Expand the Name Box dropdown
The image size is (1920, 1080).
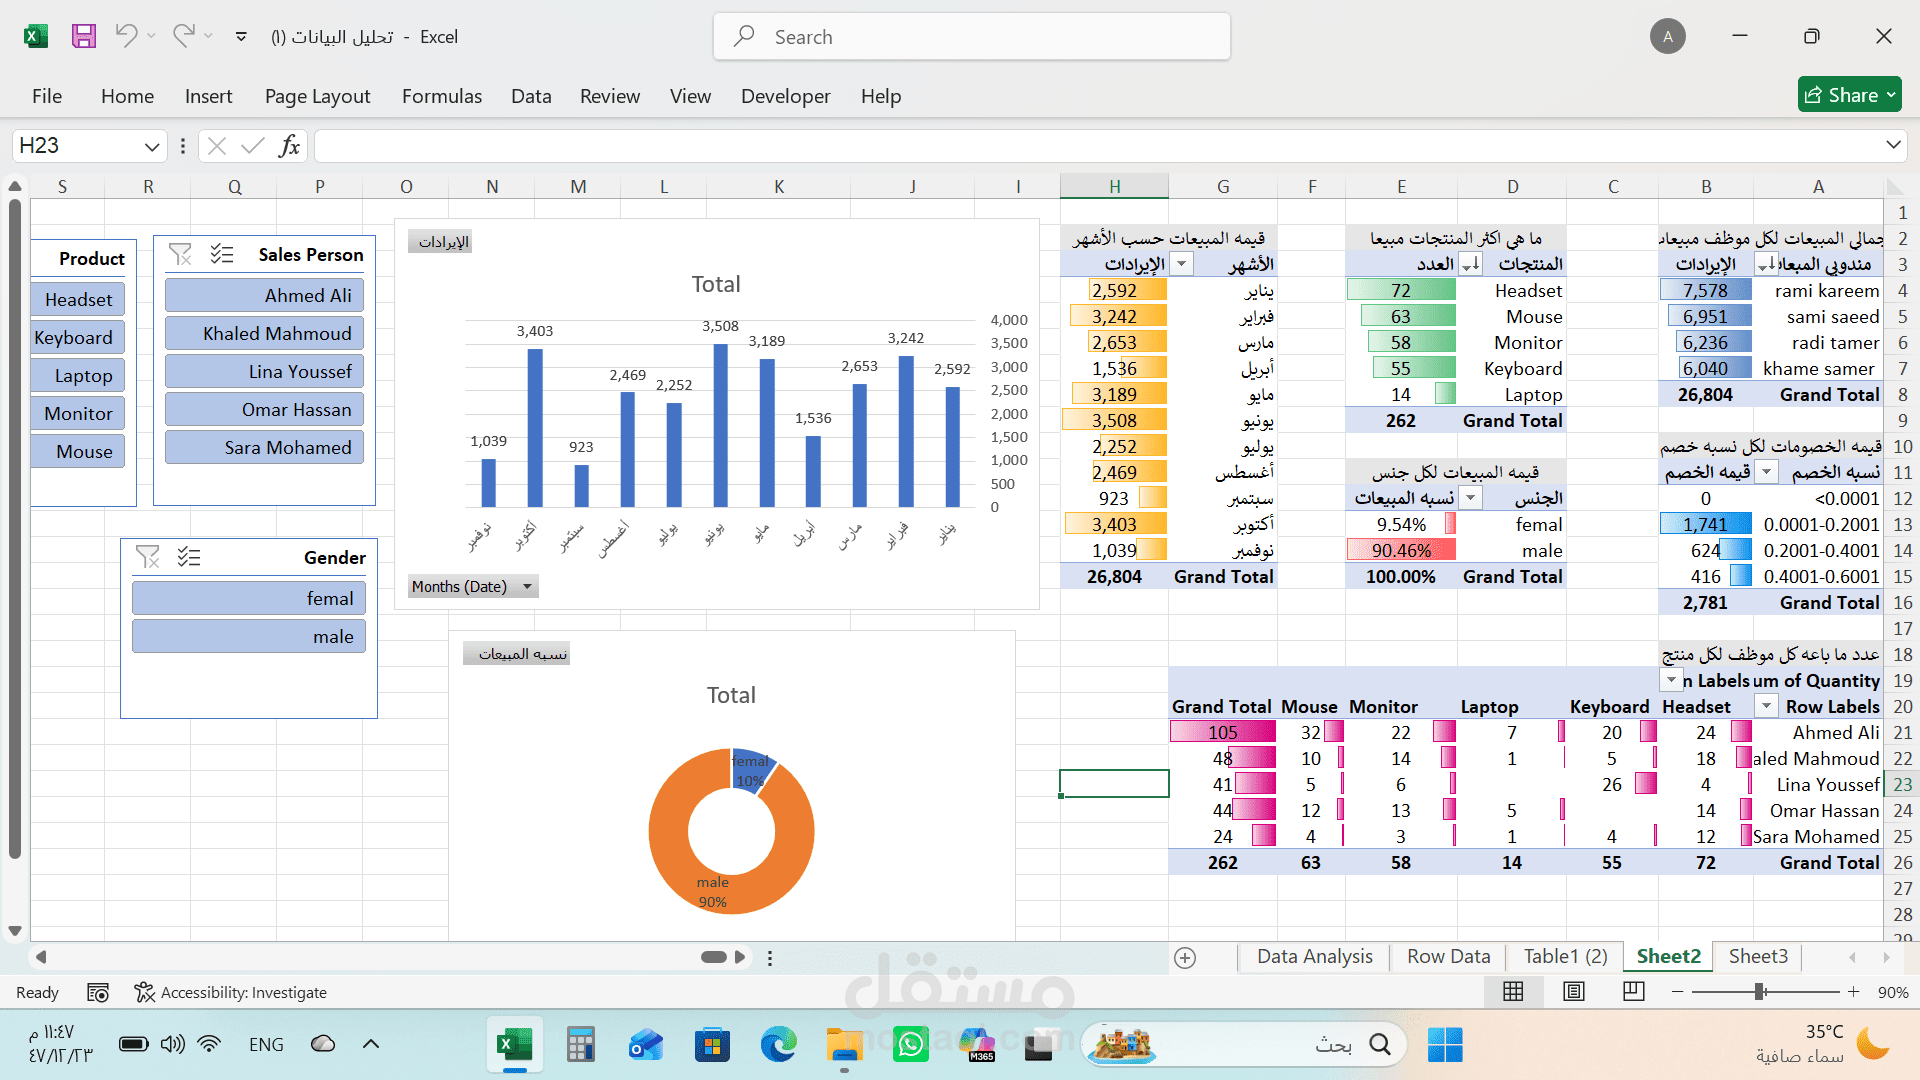point(152,146)
